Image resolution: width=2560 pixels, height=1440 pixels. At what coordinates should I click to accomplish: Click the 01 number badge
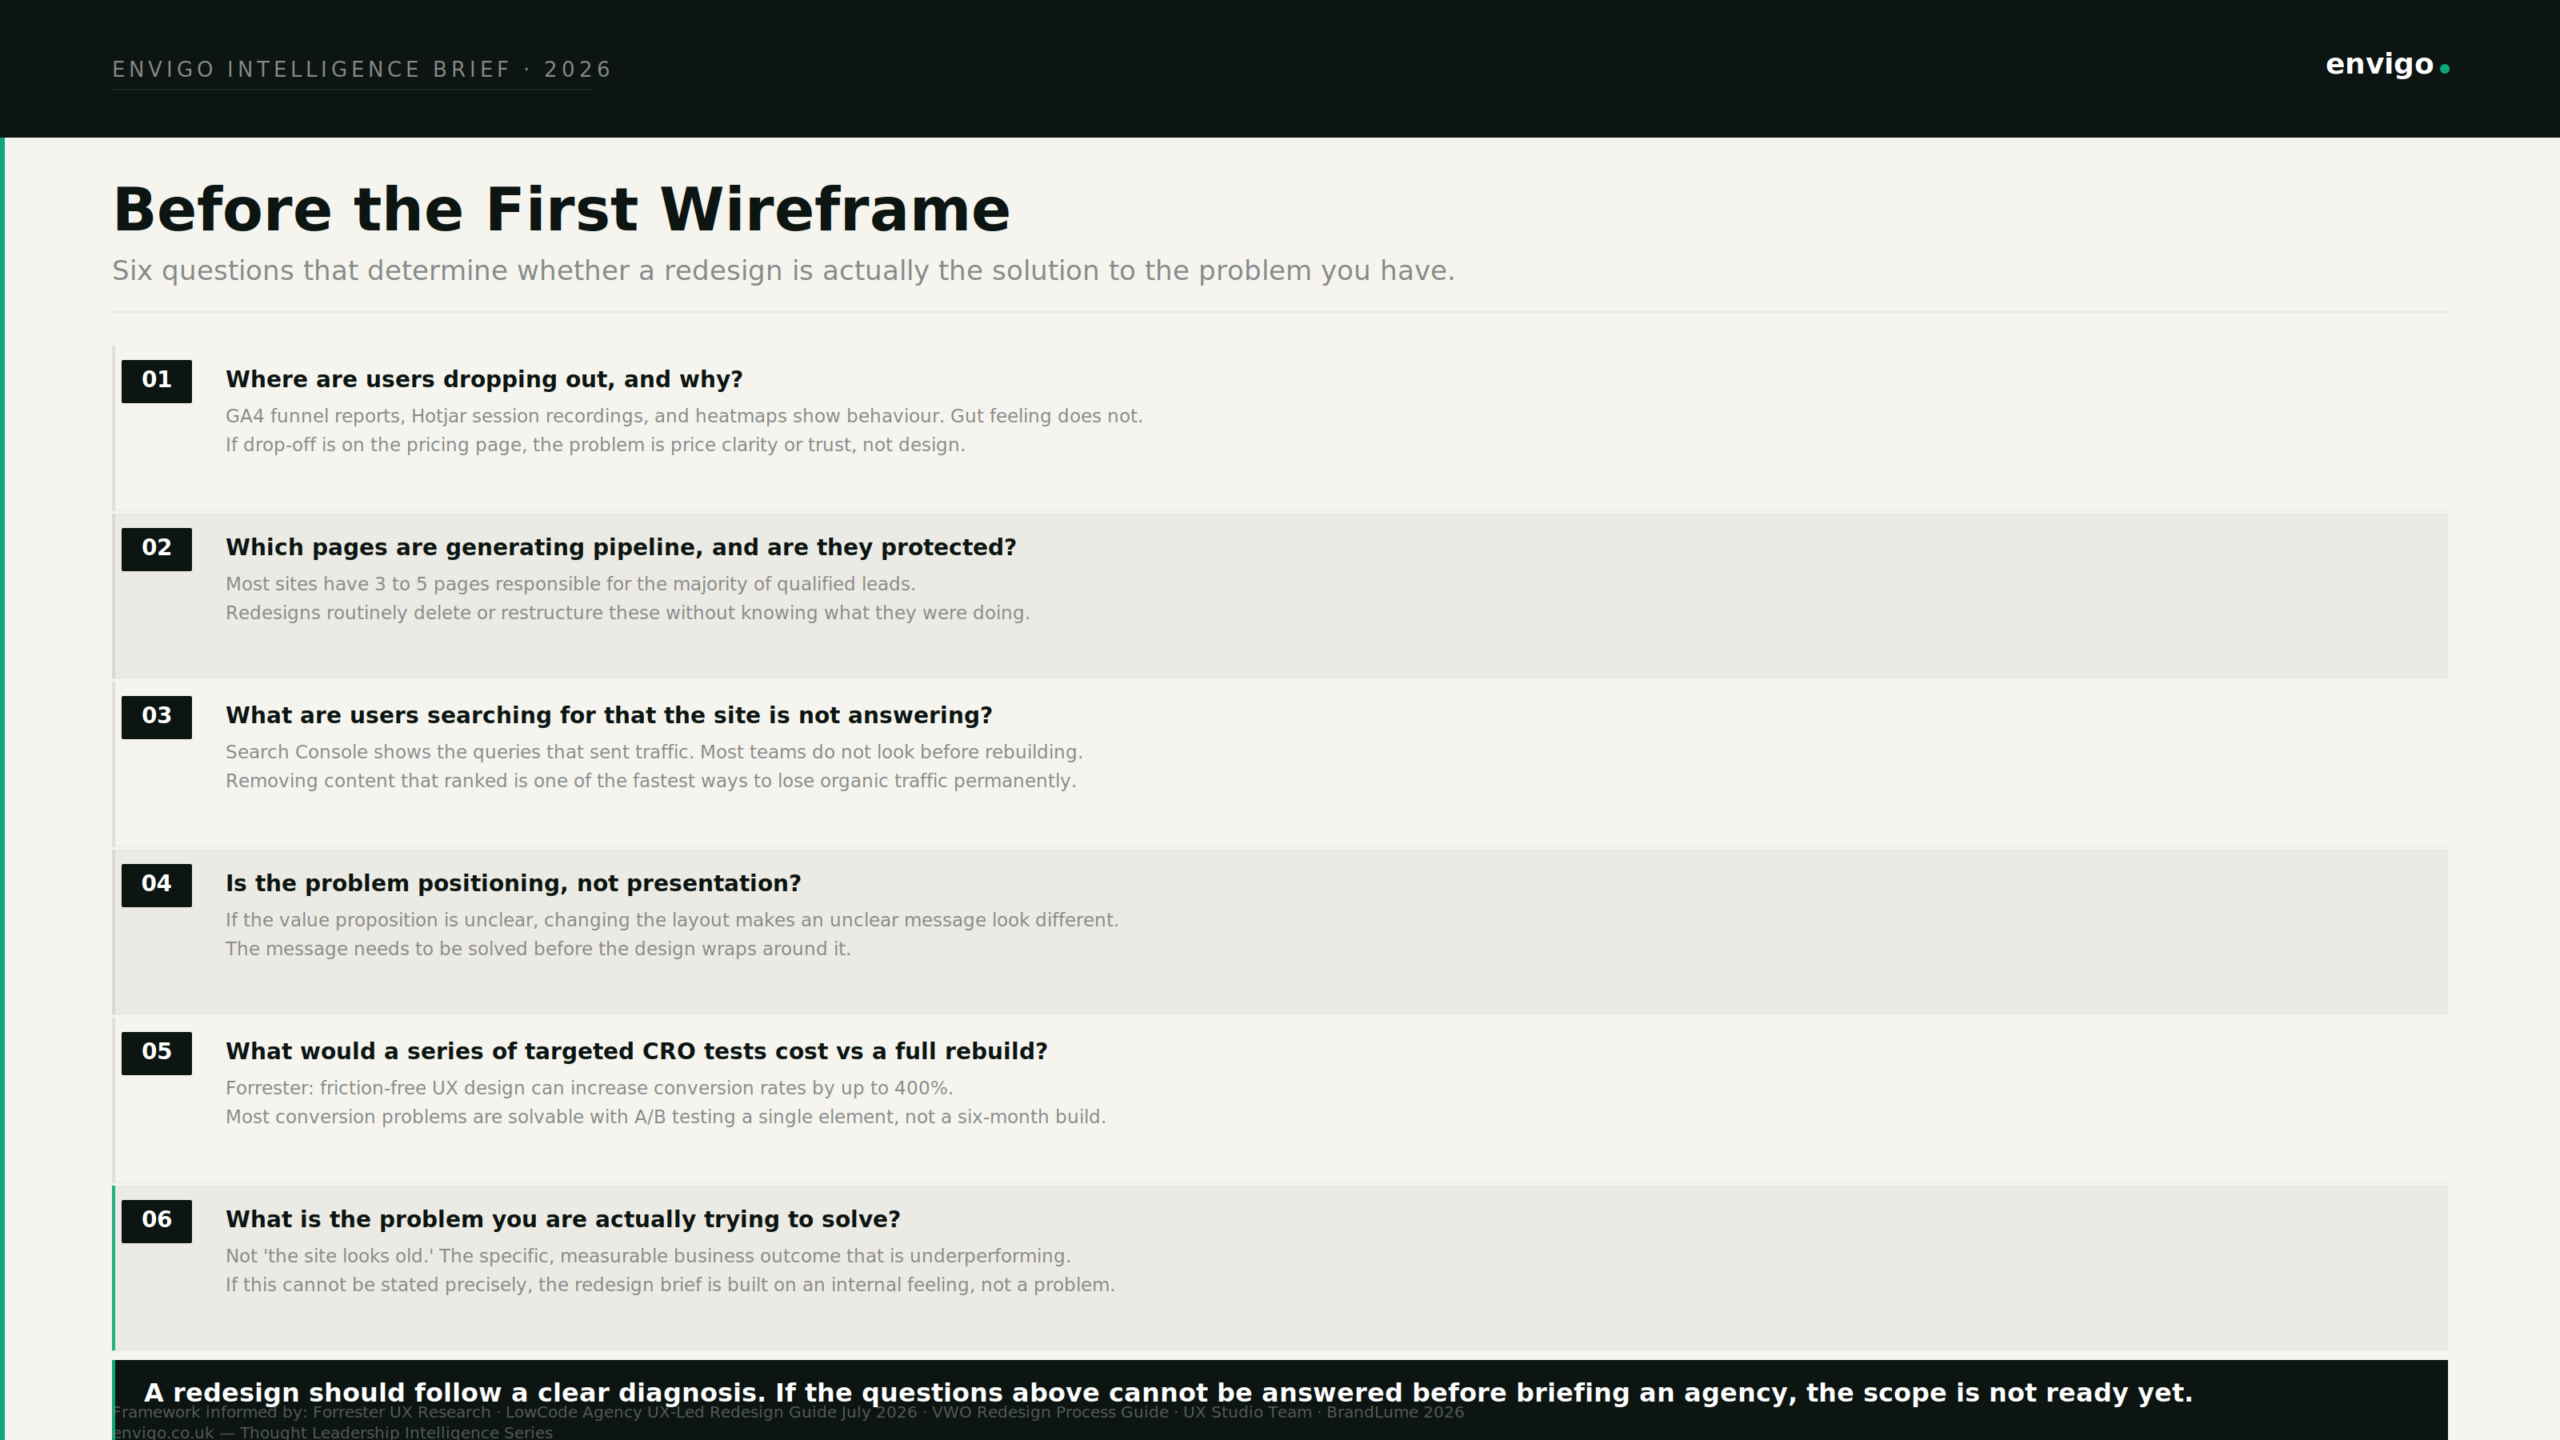click(x=156, y=381)
